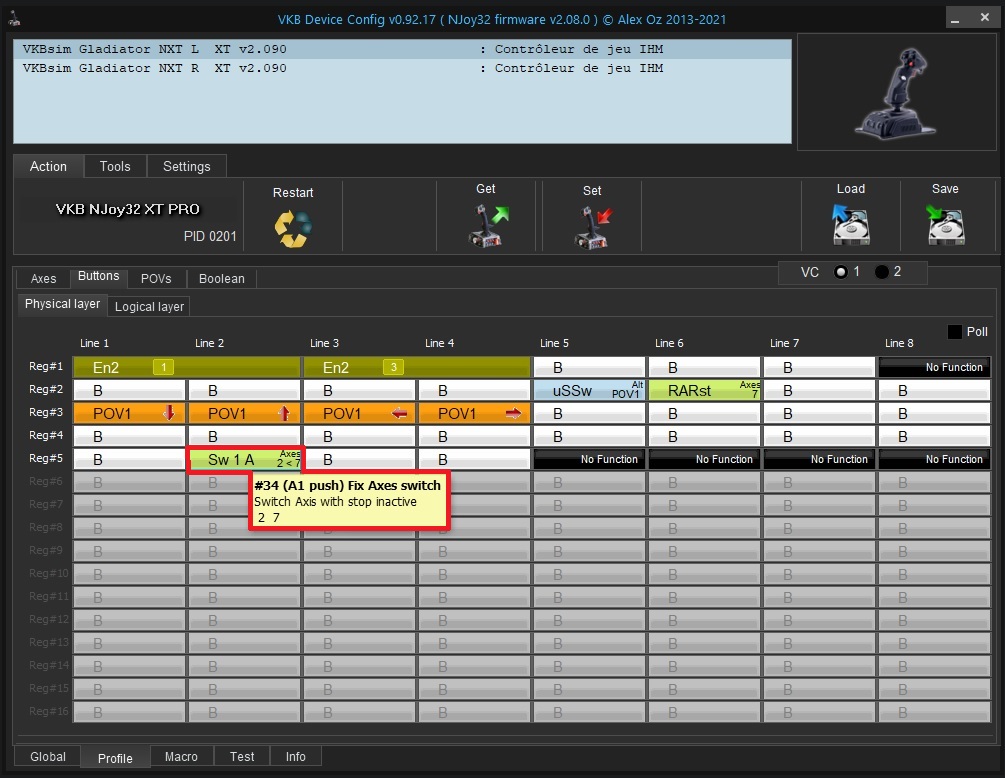Select VC radio button 1
Viewport: 1005px width, 778px height.
840,272
